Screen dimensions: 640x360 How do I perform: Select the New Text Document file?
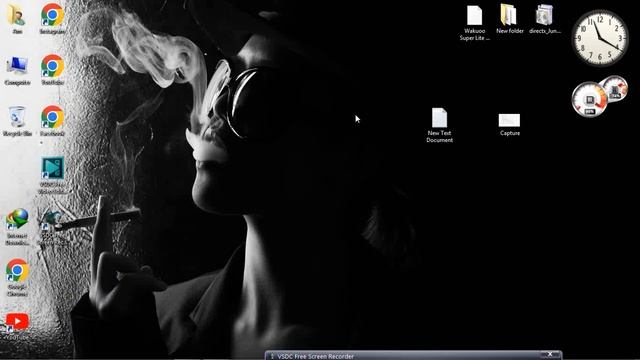[439, 125]
